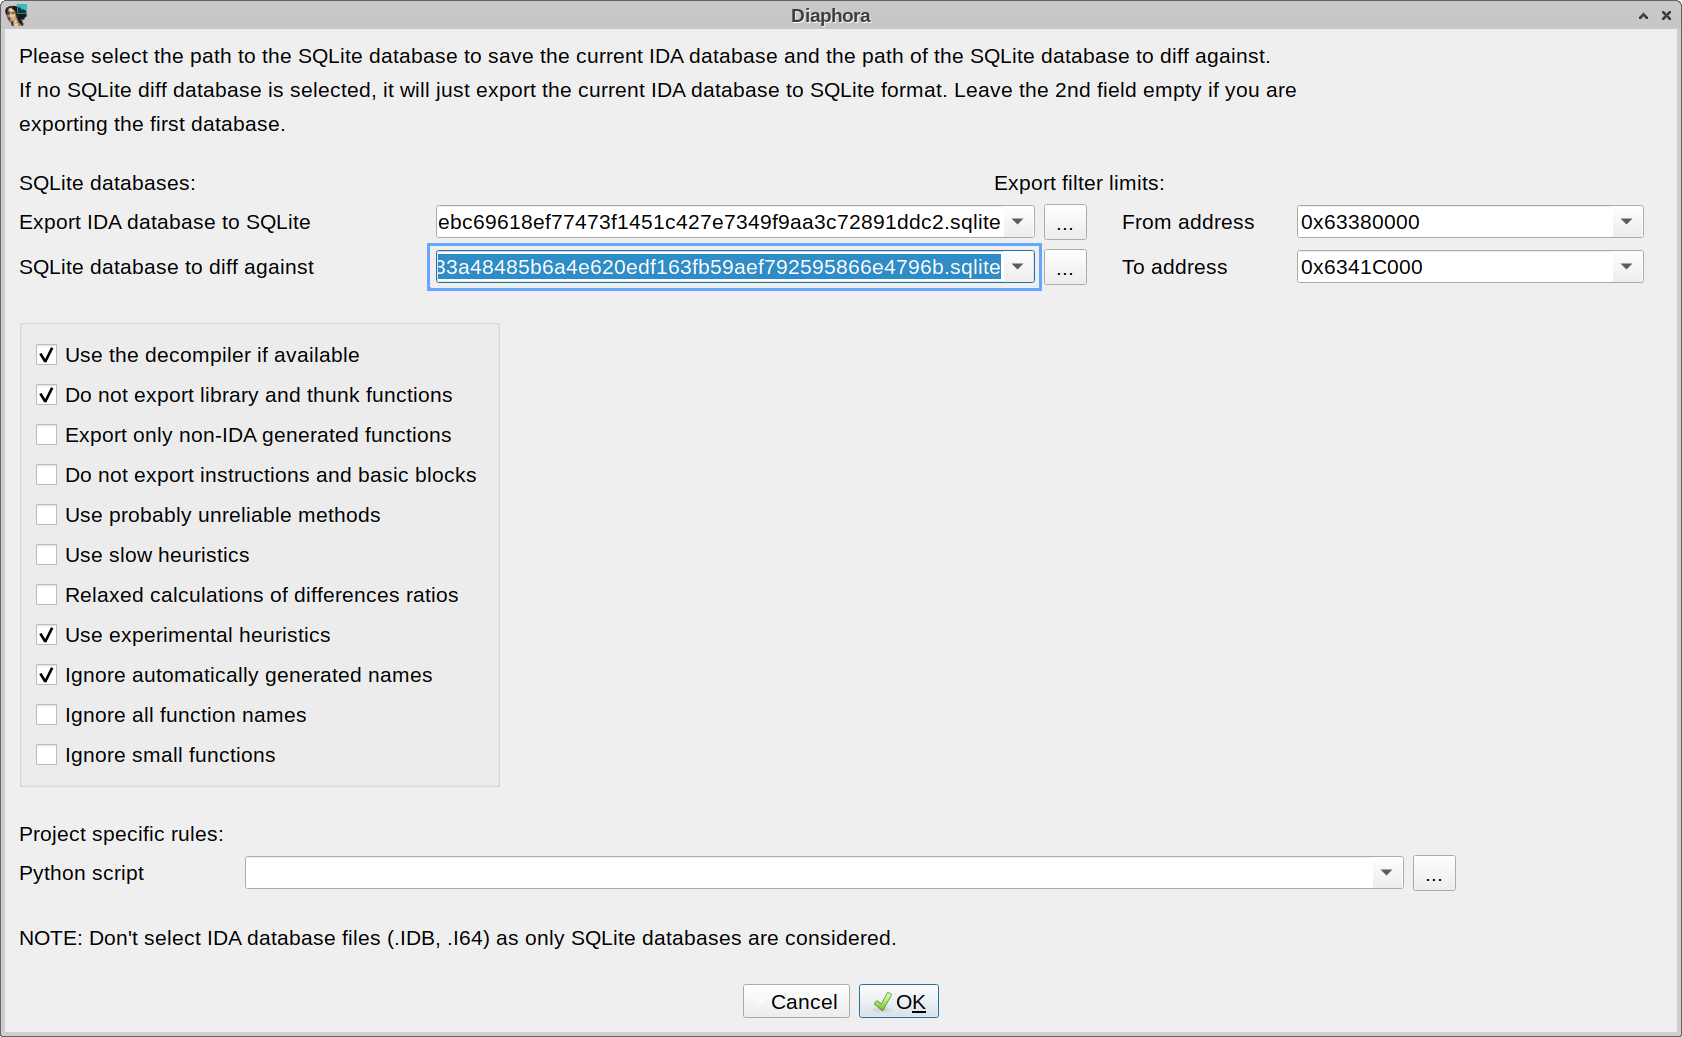This screenshot has width=1682, height=1037.
Task: Uncheck 'Do not export library and thunk functions'
Action: coord(46,394)
